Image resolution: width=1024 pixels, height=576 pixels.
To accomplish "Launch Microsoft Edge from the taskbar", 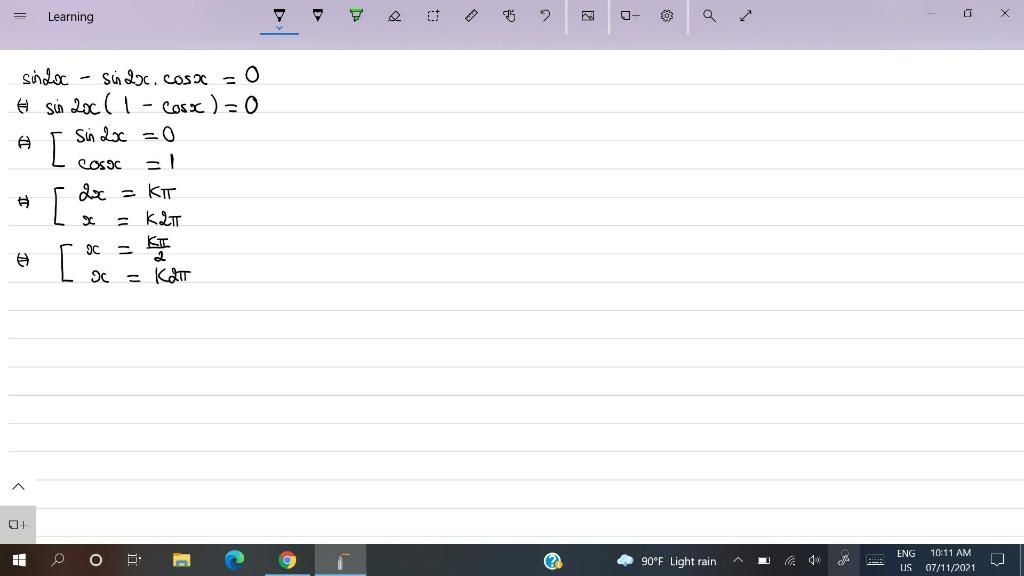I will [x=234, y=560].
